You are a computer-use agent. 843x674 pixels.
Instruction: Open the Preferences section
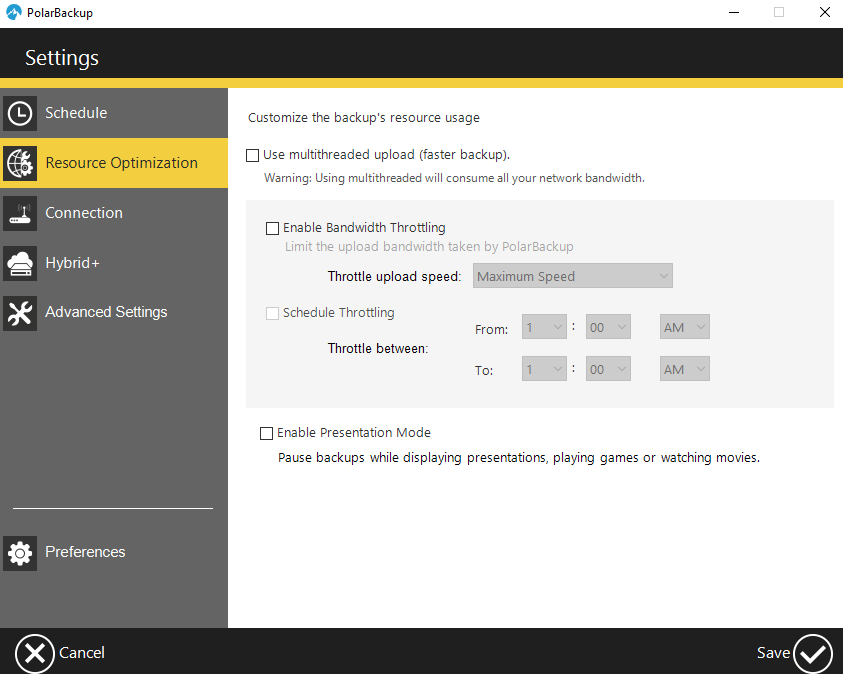click(x=114, y=553)
